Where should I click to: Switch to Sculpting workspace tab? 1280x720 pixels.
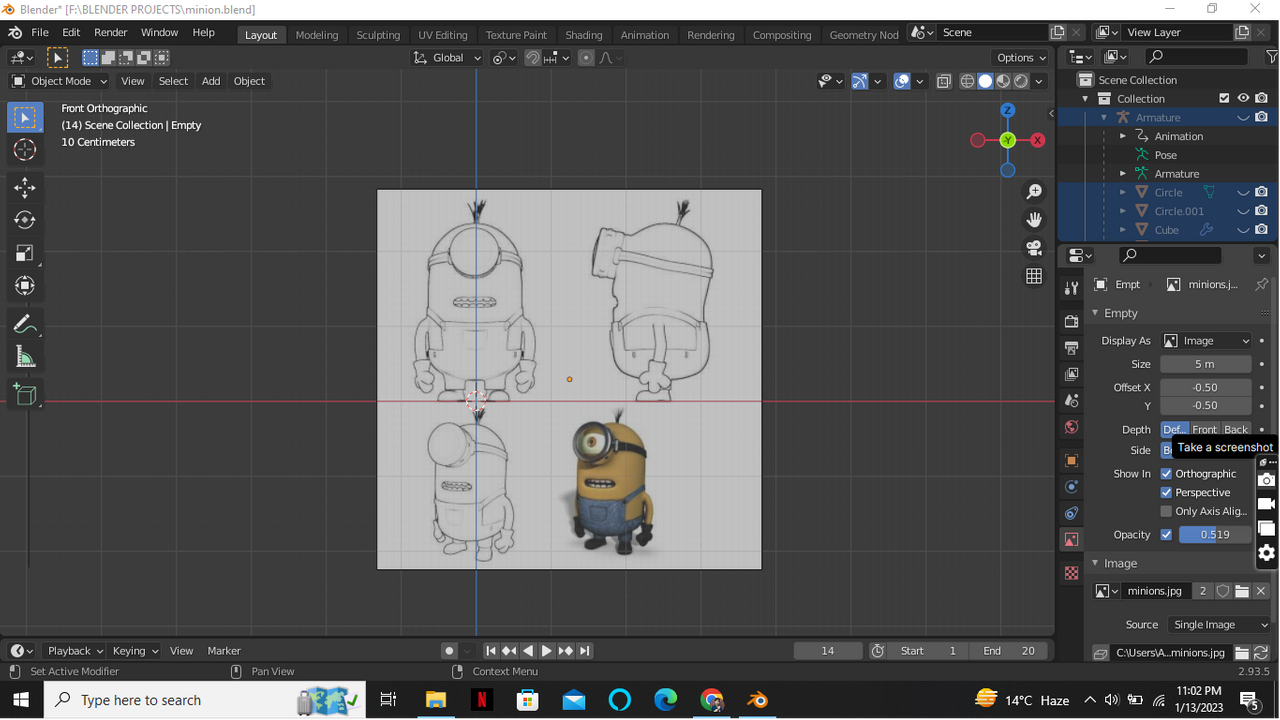pyautogui.click(x=378, y=35)
